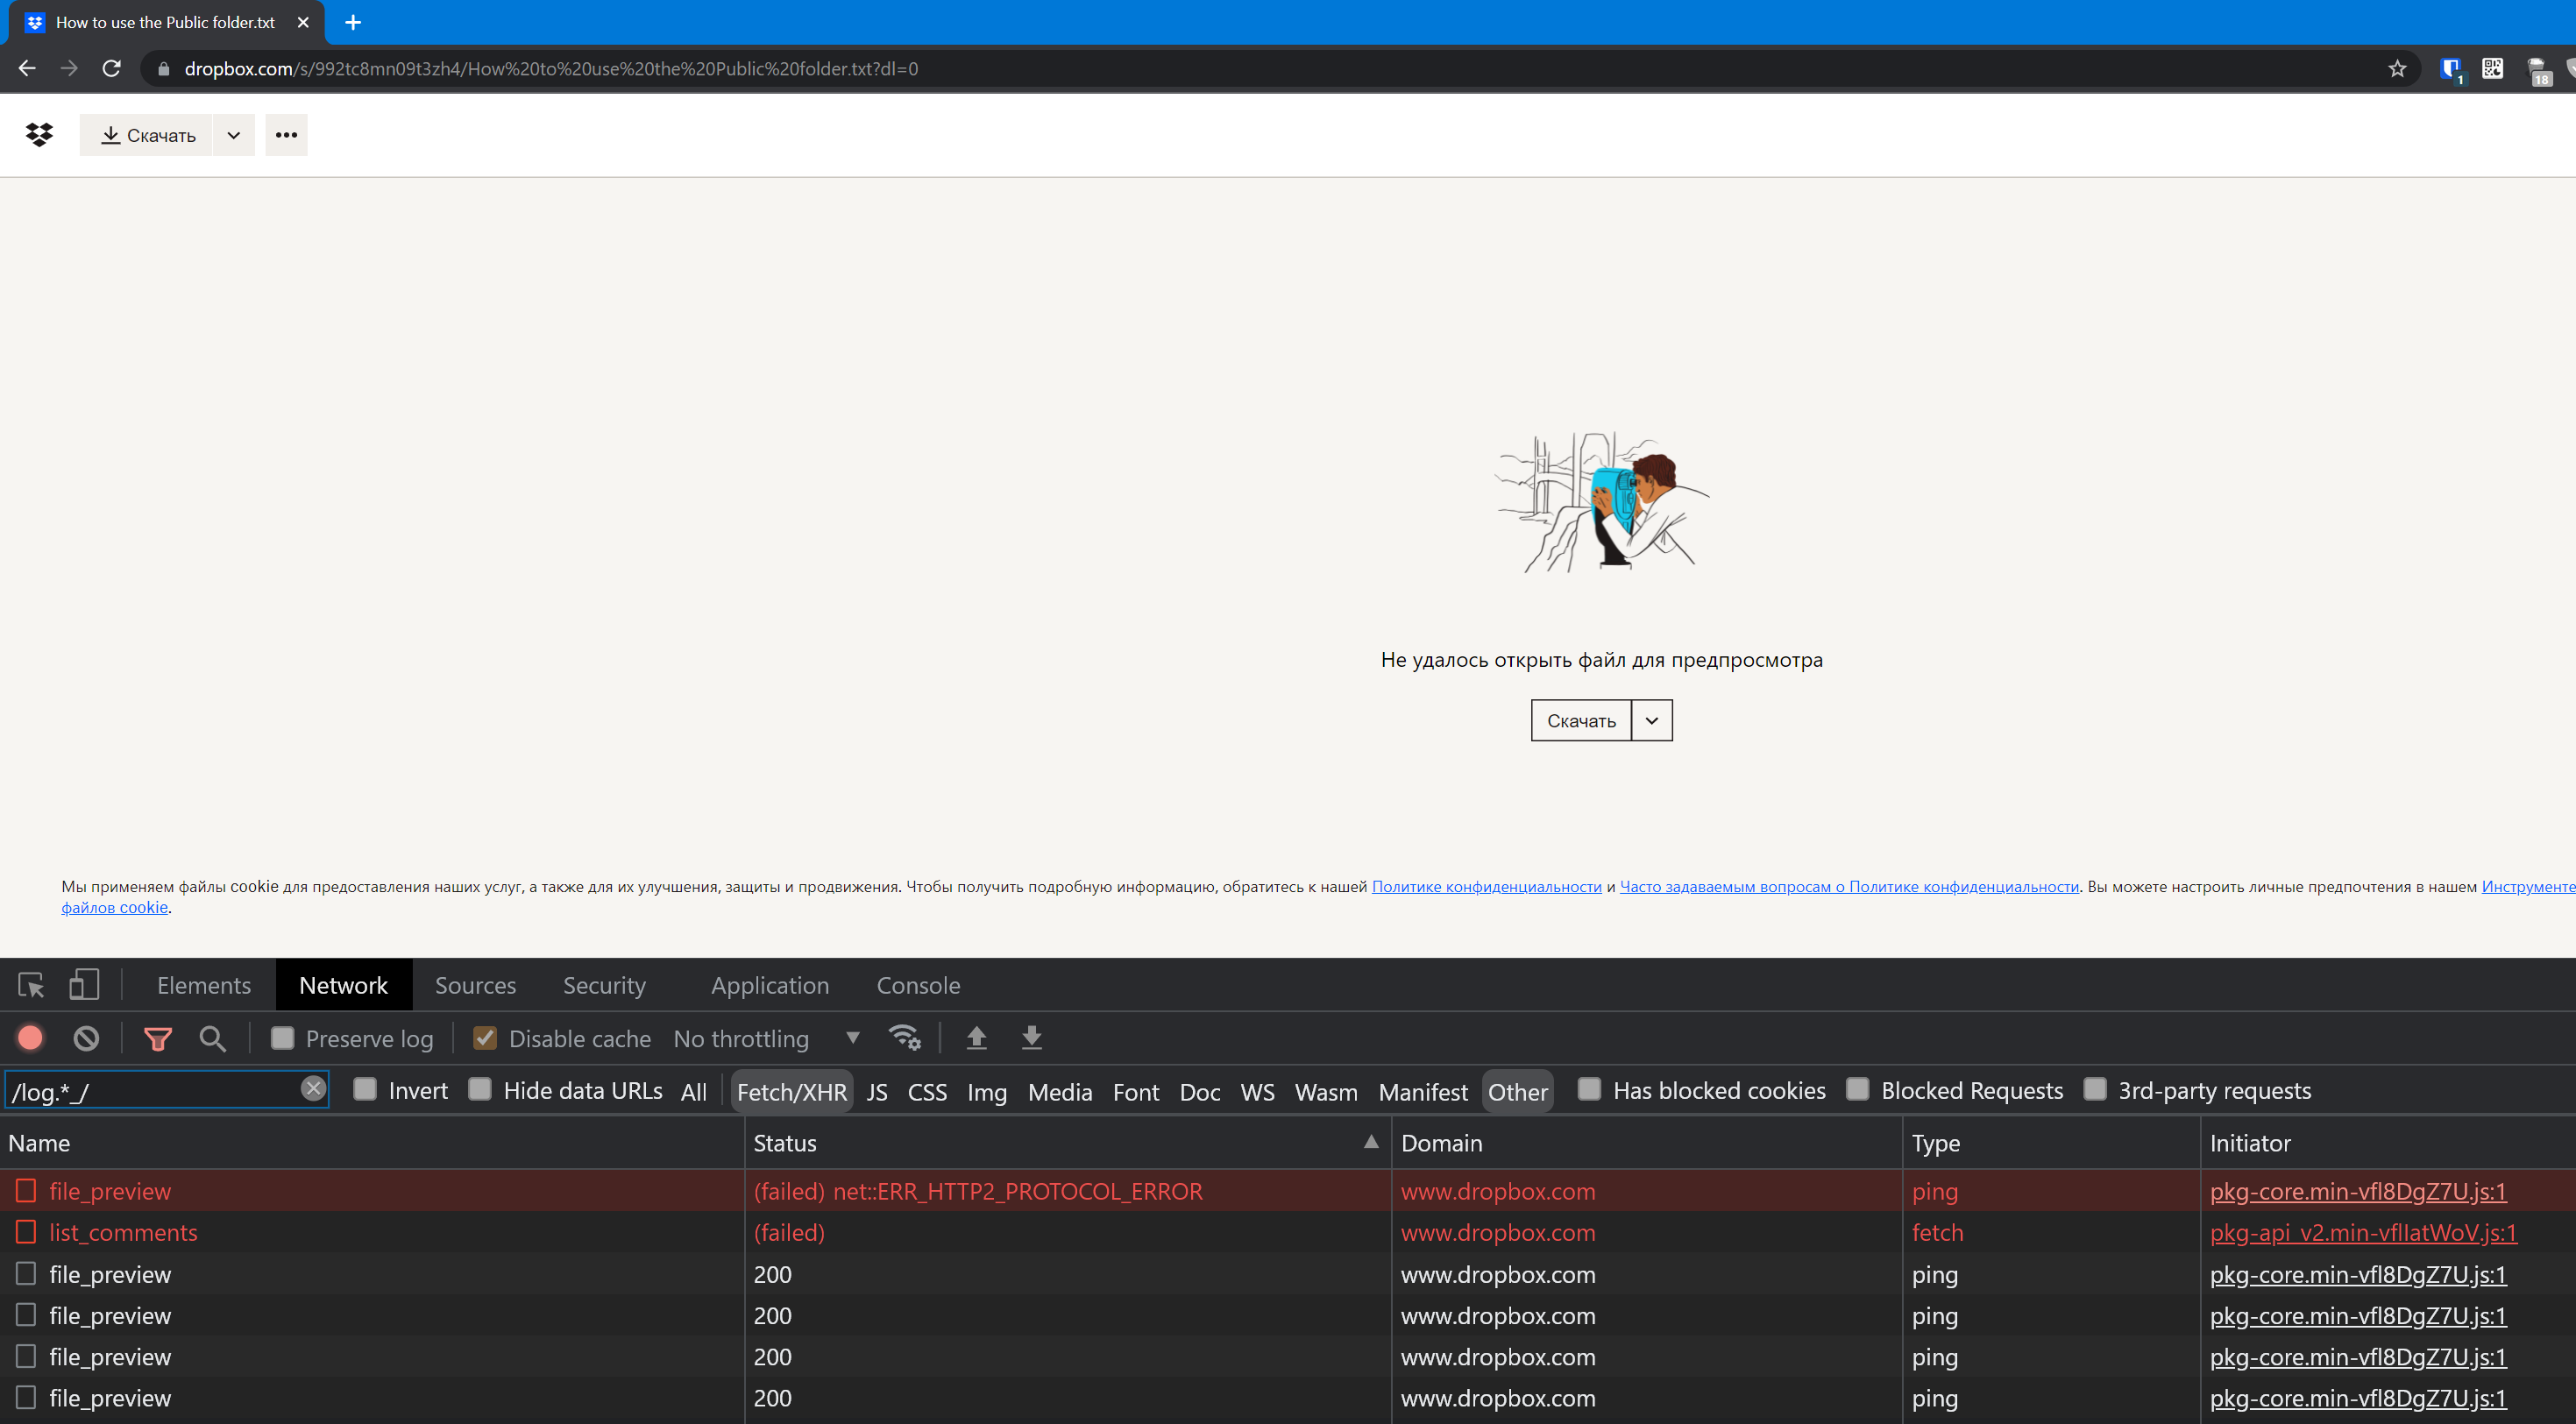Enable the Preserve log checkbox
The image size is (2576, 1424).
tap(283, 1038)
